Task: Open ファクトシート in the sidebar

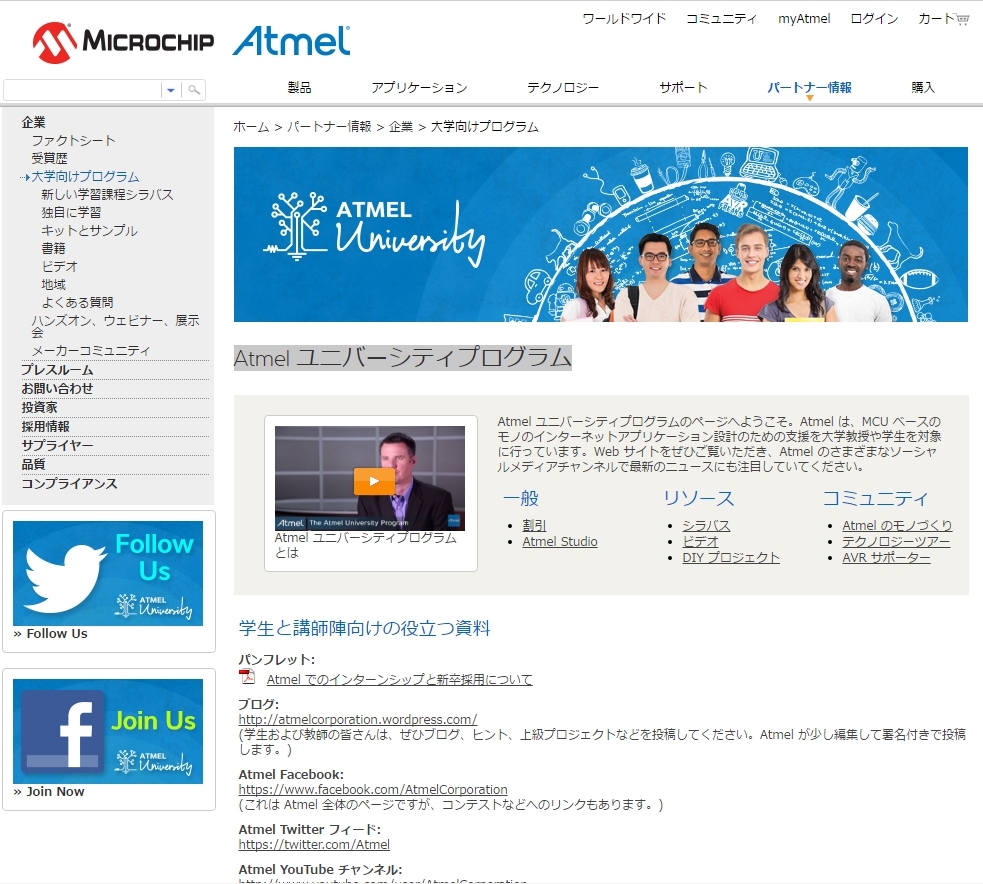Action: [73, 140]
